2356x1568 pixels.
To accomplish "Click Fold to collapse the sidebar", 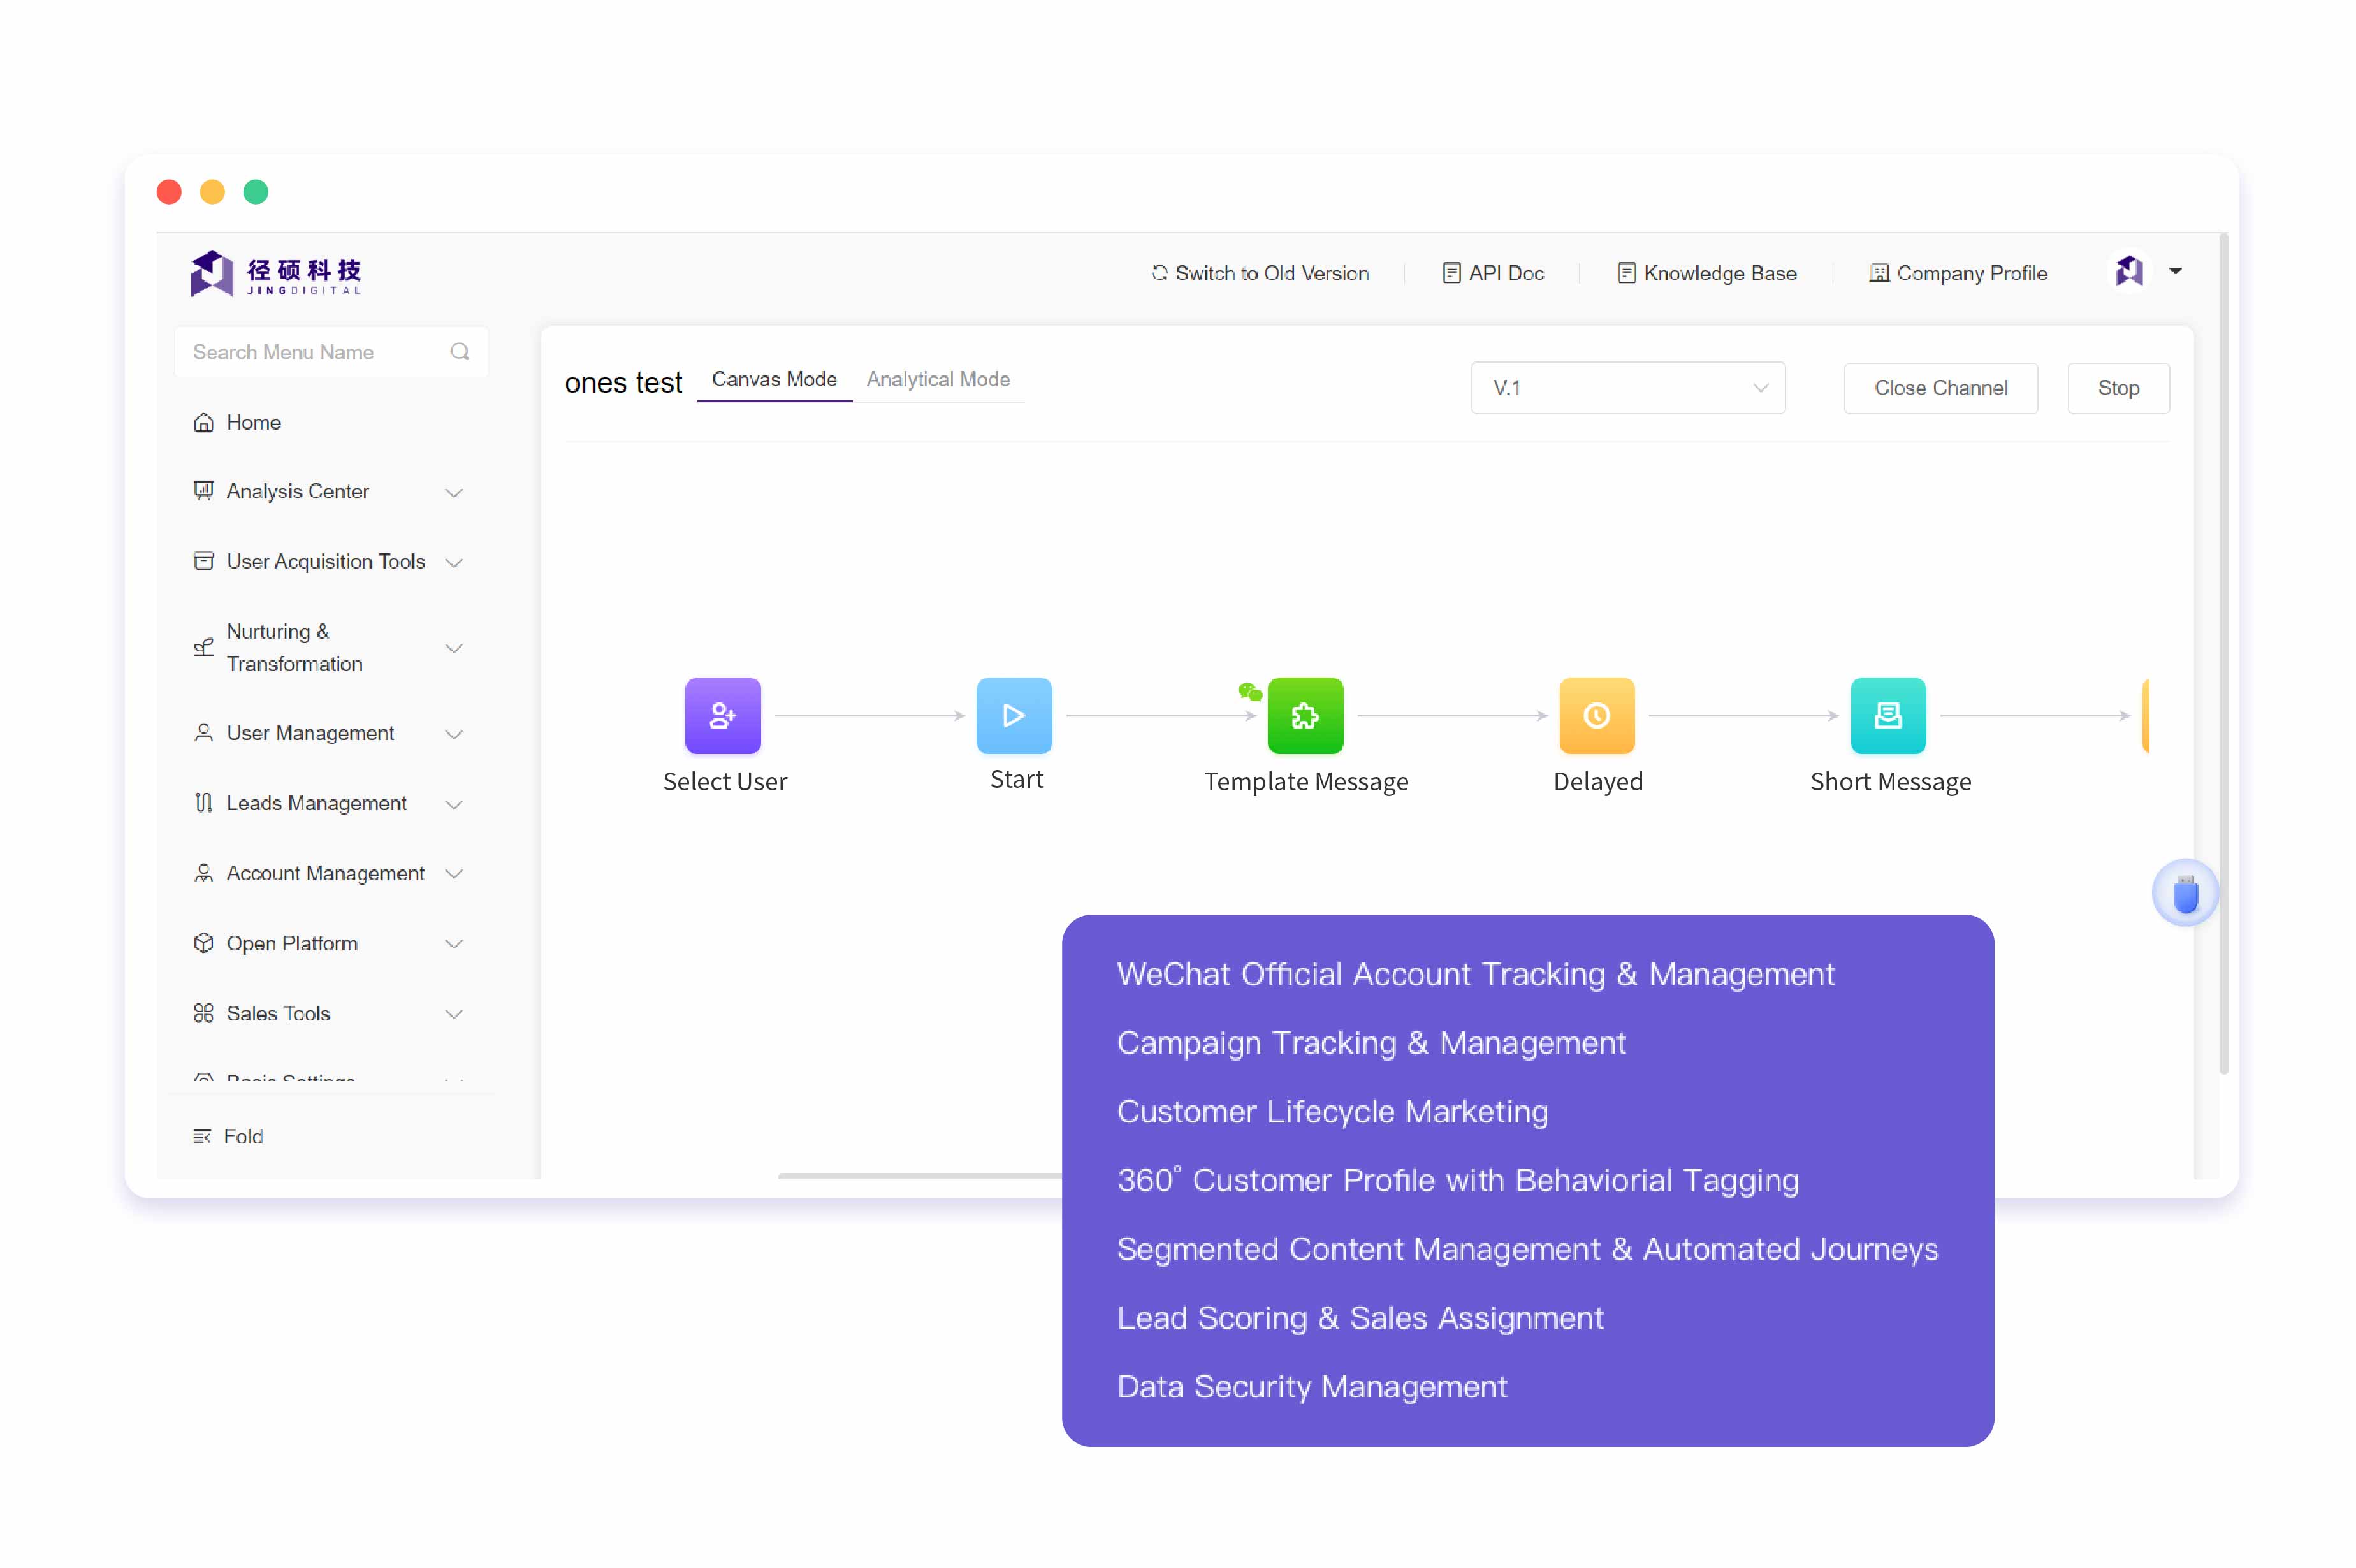I will click(228, 1136).
